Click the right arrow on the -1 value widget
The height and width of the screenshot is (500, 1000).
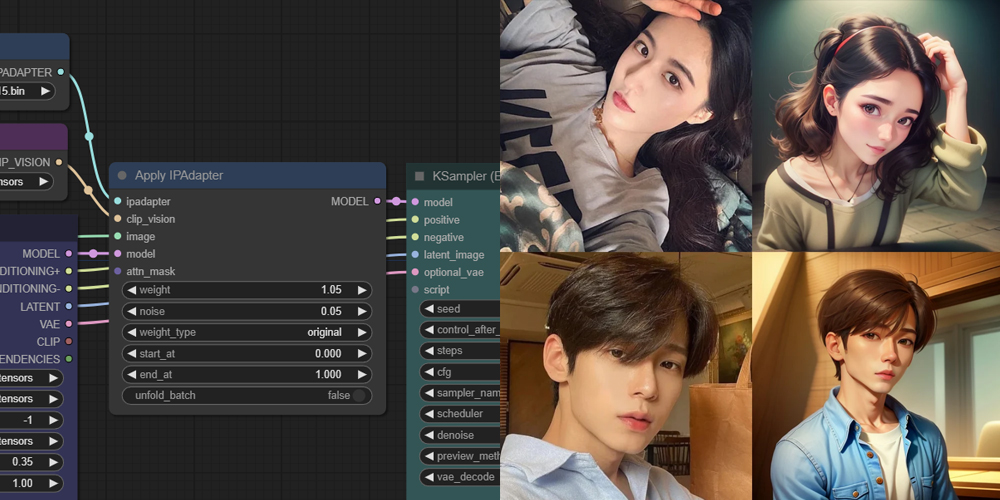tap(54, 420)
